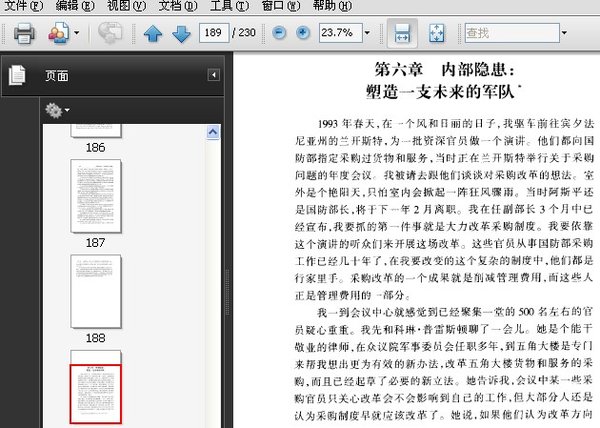
Task: Toggle the fit full page view
Action: click(436, 33)
